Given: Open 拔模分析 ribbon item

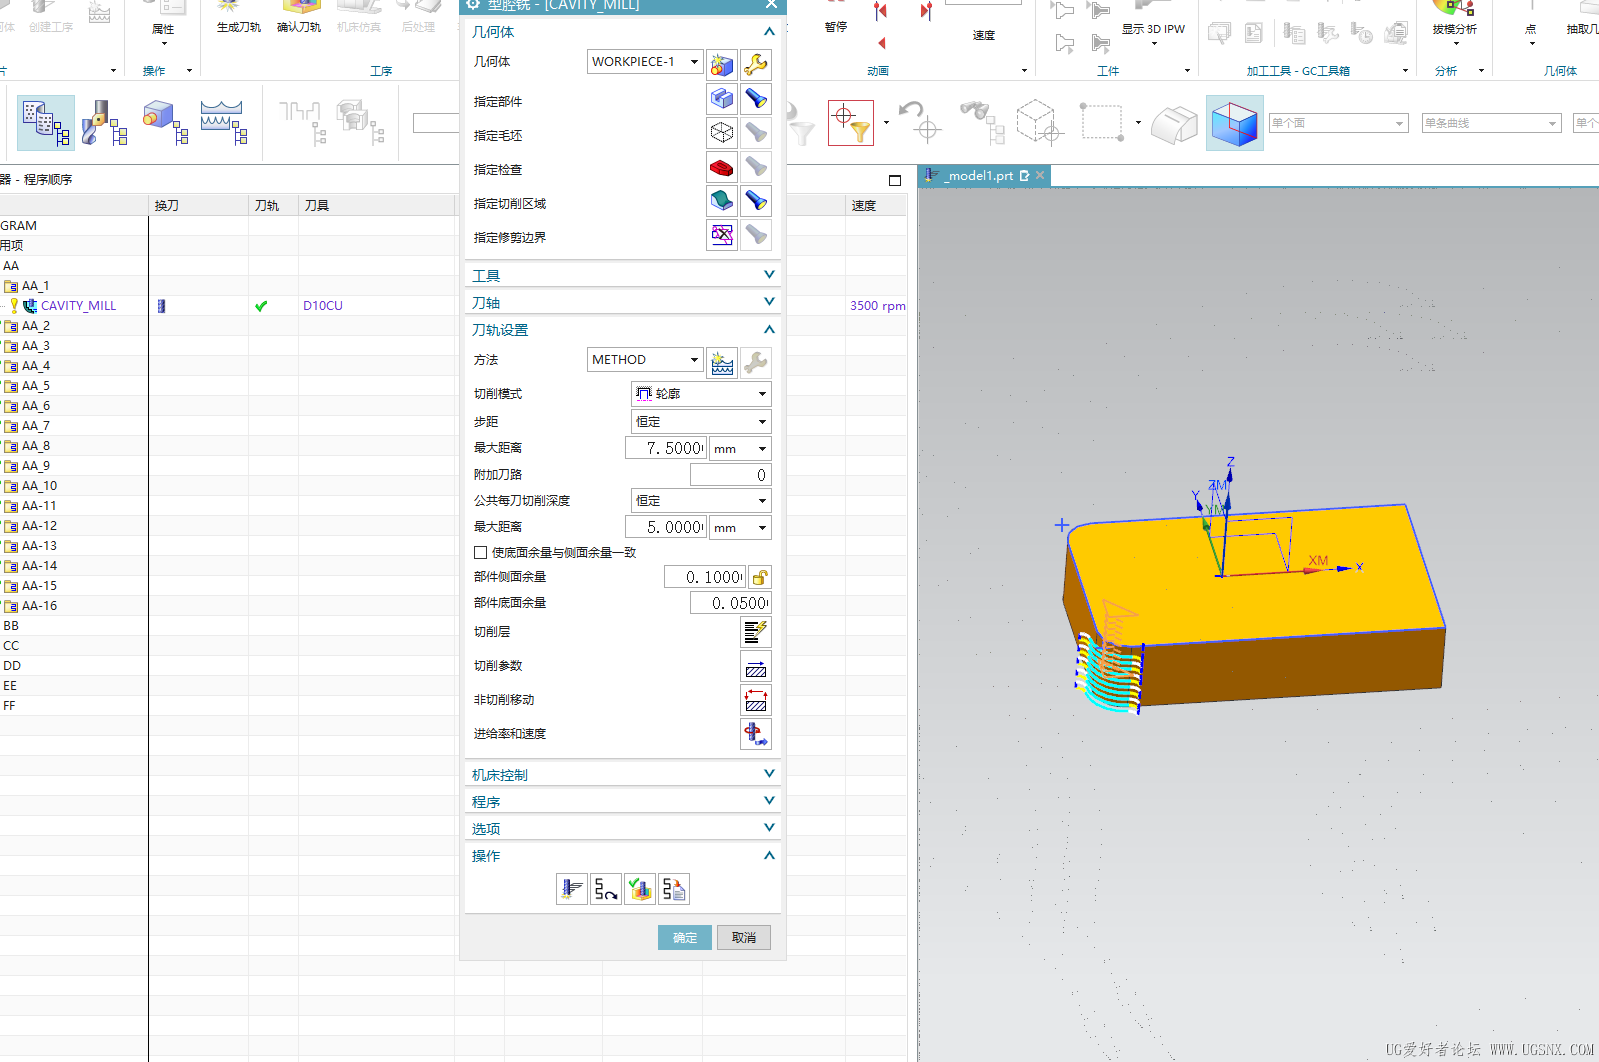Looking at the screenshot, I should tap(1455, 22).
